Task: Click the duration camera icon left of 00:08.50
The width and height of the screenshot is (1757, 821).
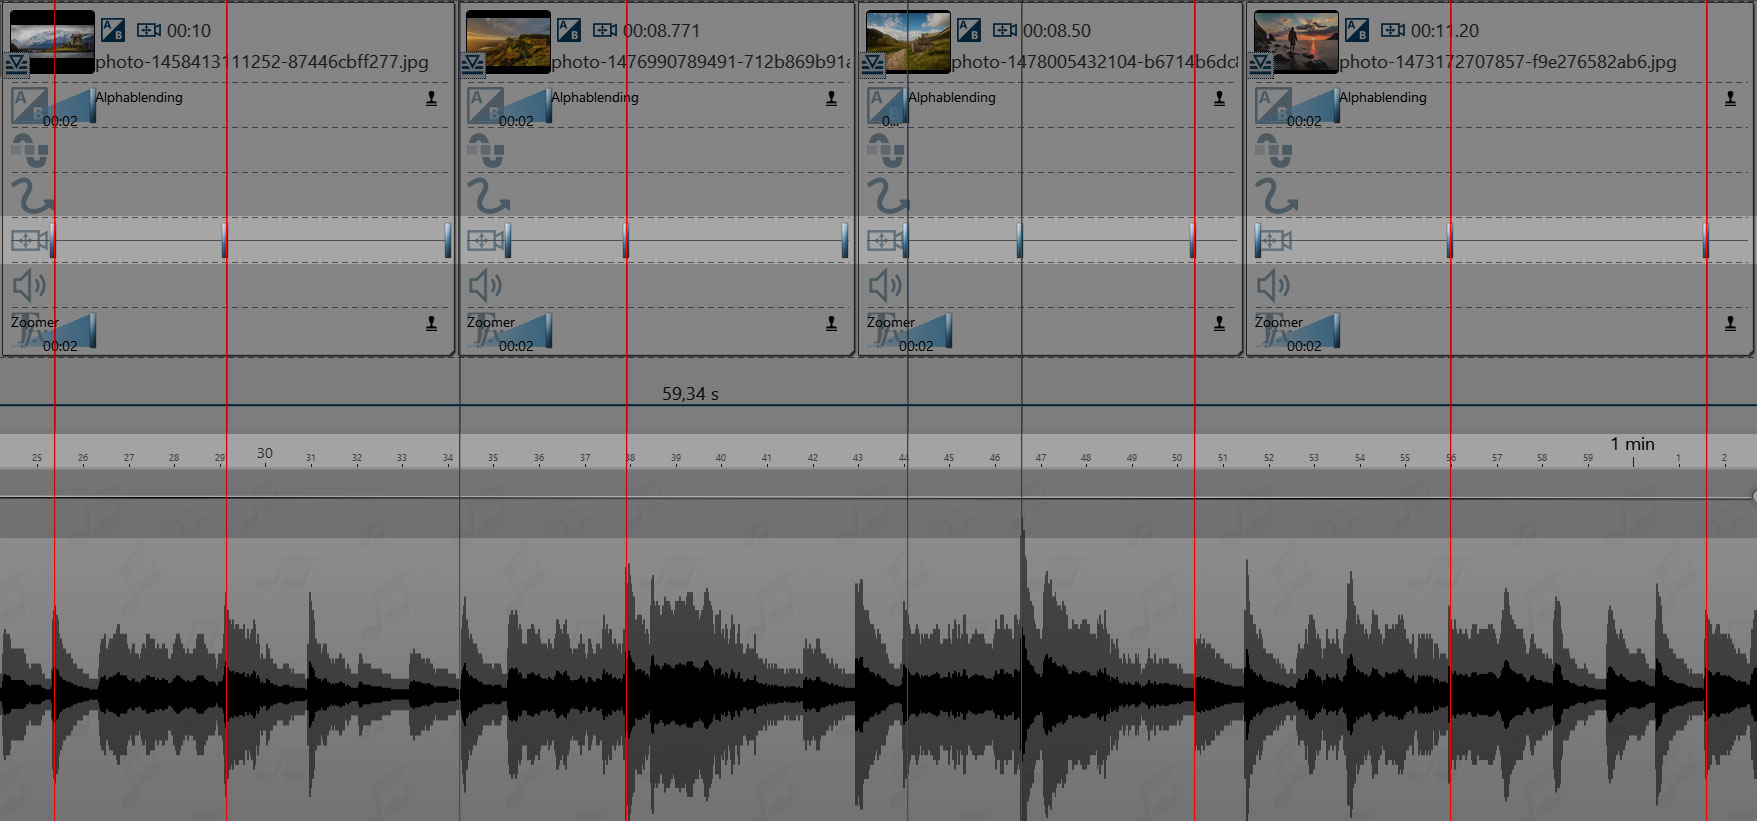Action: click(1005, 31)
